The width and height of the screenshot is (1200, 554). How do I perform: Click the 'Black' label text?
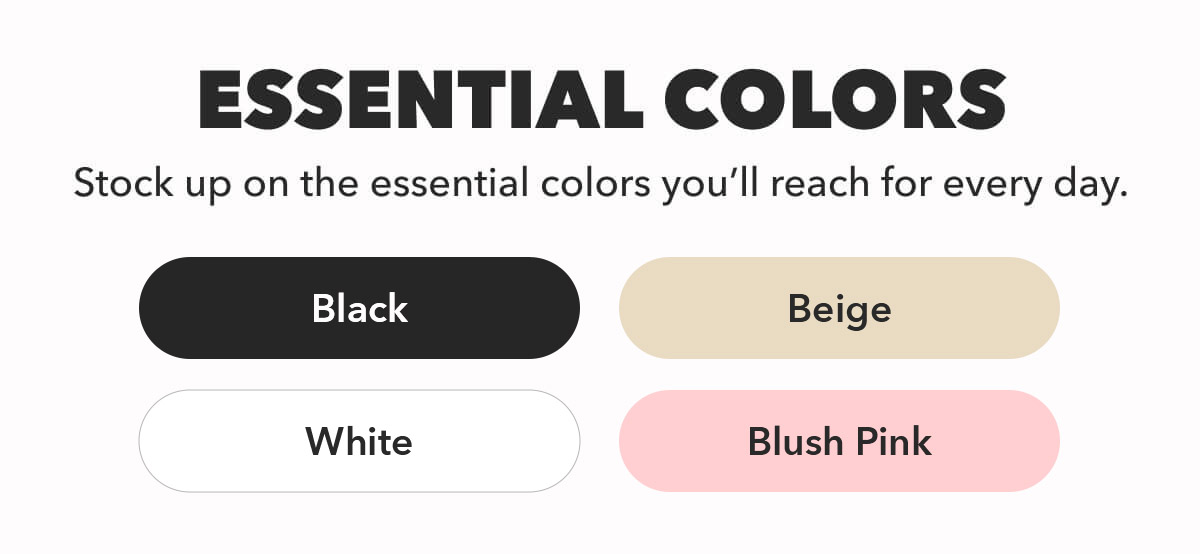[359, 308]
